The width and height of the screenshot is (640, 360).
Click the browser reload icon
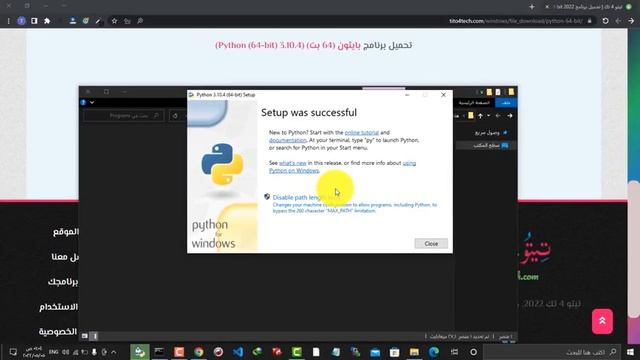pyautogui.click(x=605, y=21)
